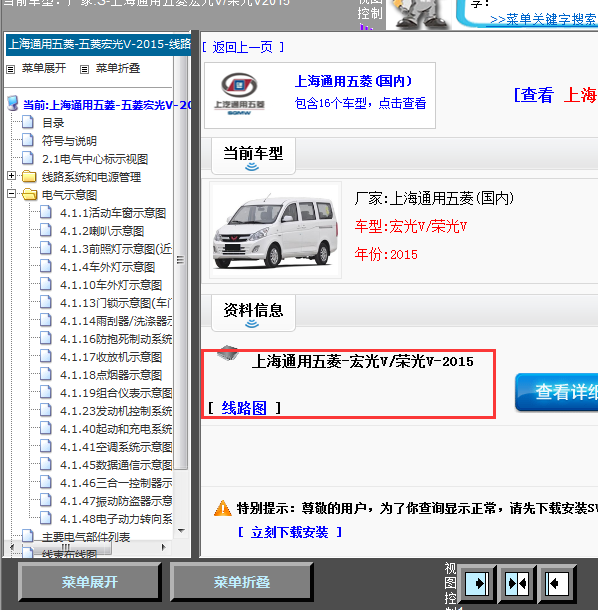The image size is (598, 610).
Task: Click the document icon next to 目录
Action: 27,122
